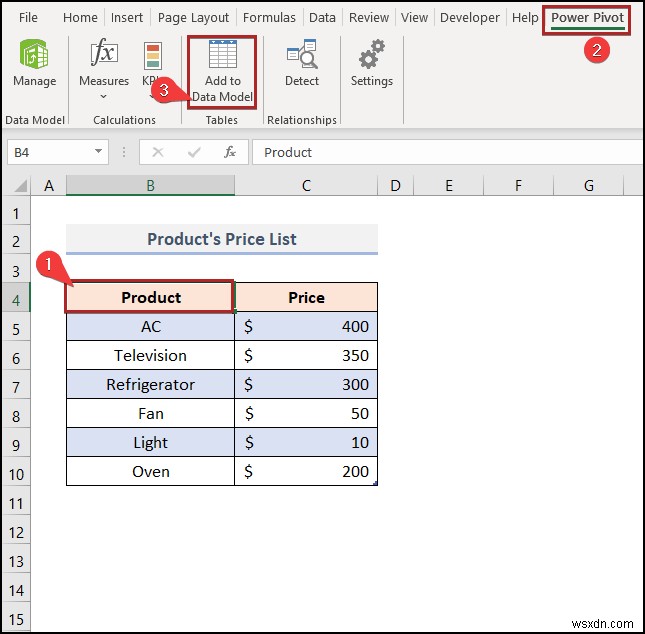Switch to the Data tab

click(322, 18)
